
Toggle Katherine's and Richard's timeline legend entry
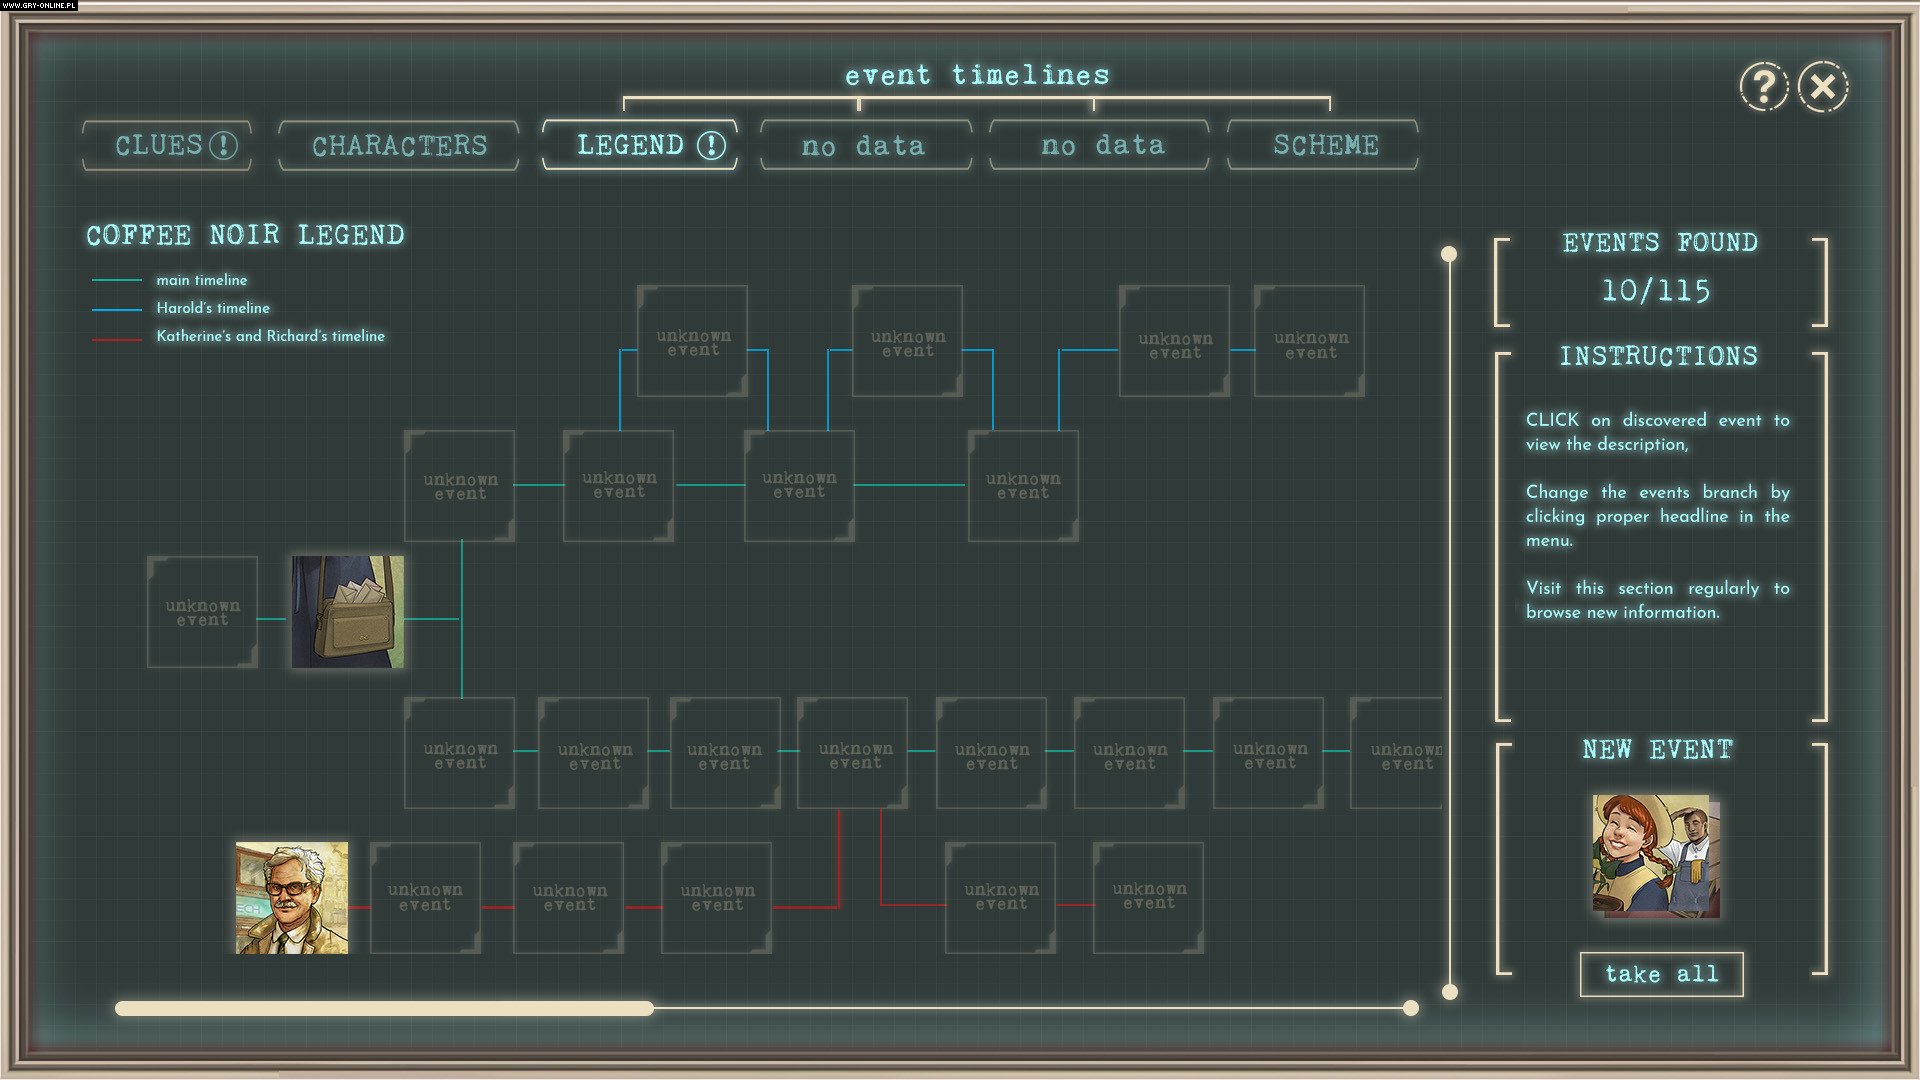tap(268, 336)
